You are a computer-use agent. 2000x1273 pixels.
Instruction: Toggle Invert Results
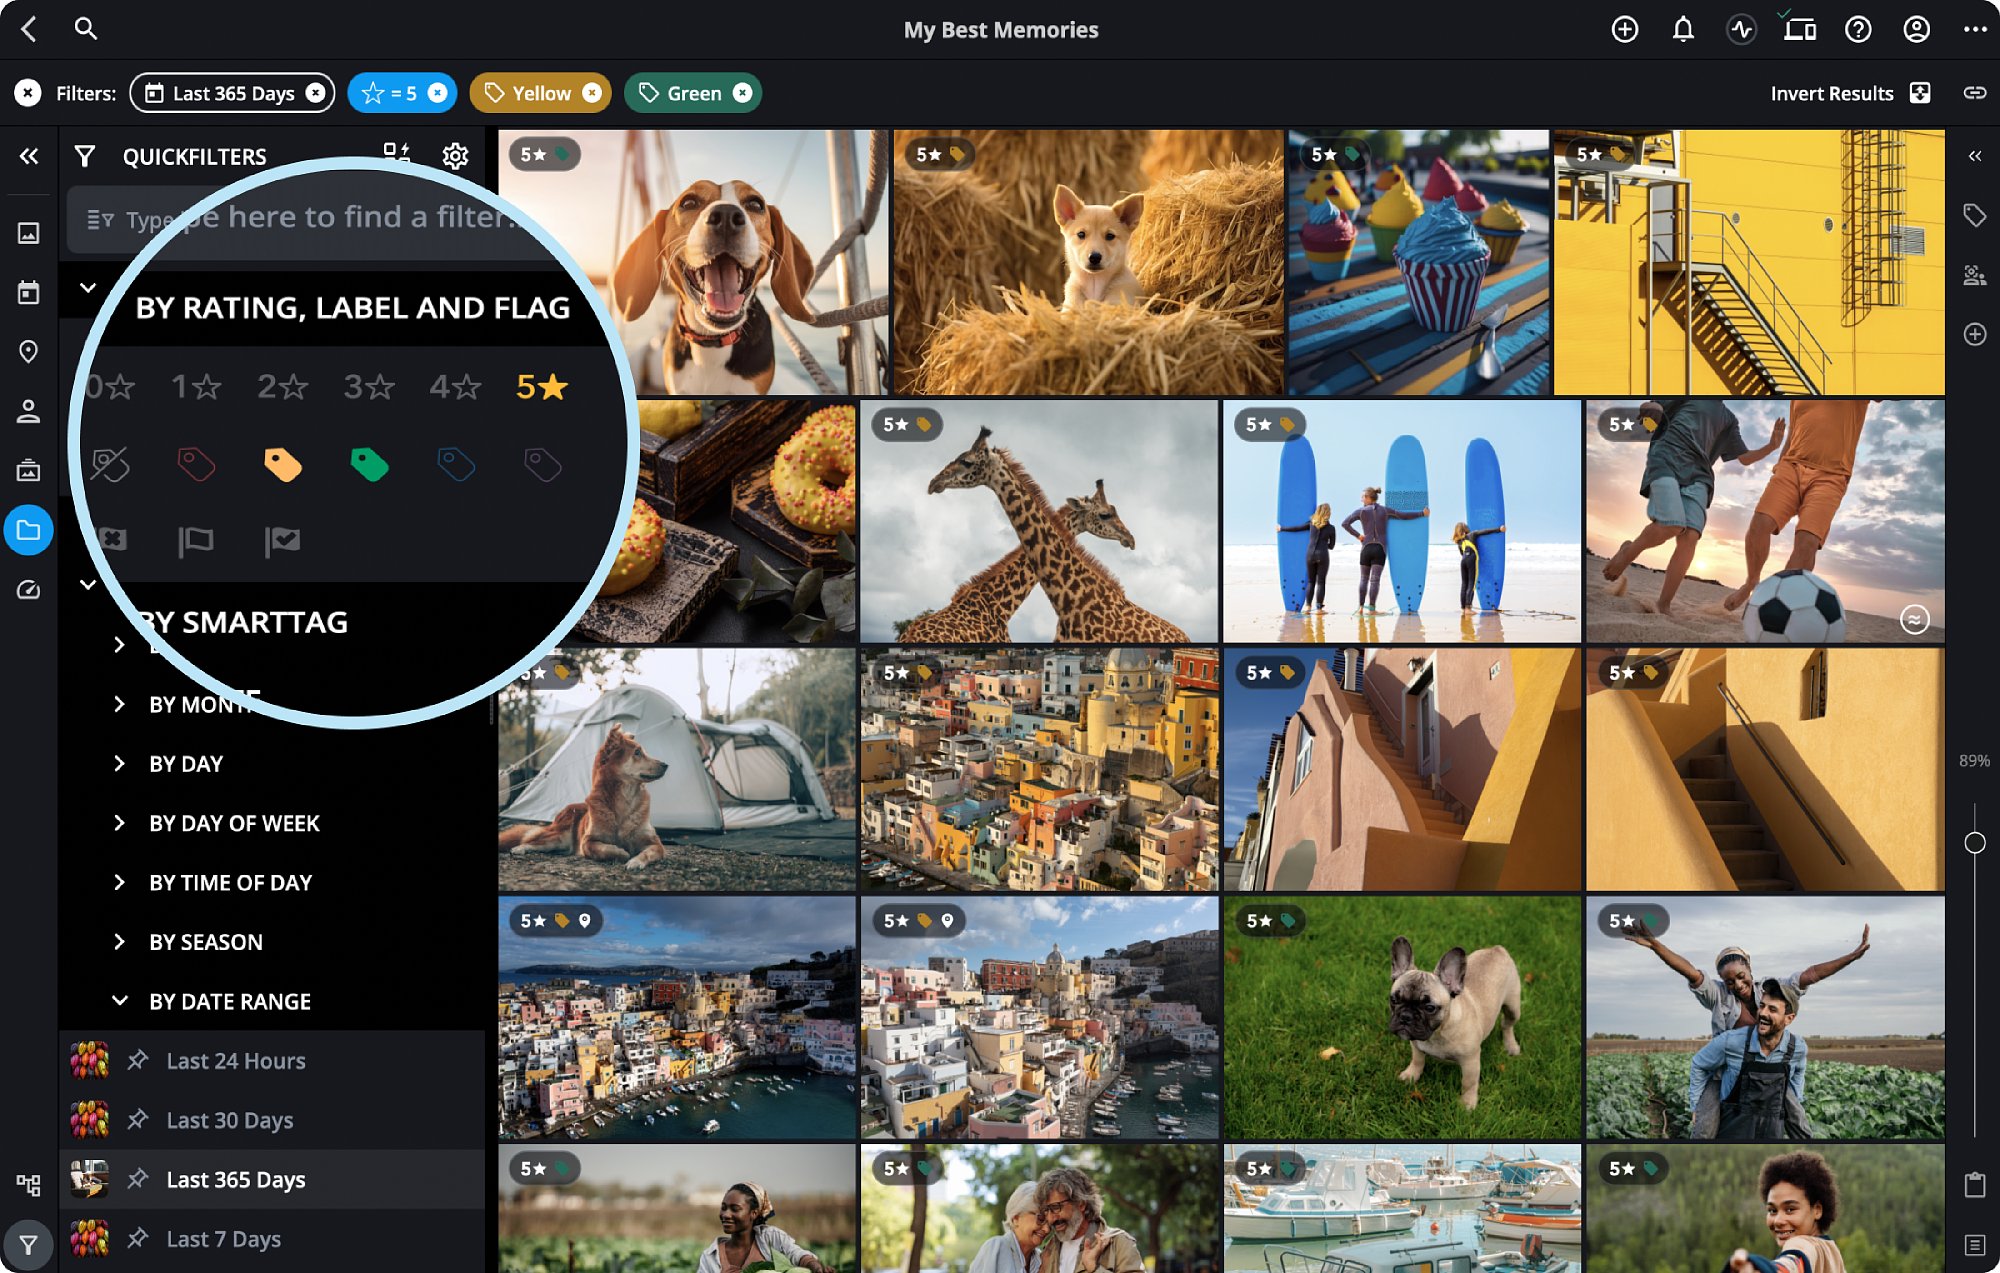point(1850,93)
